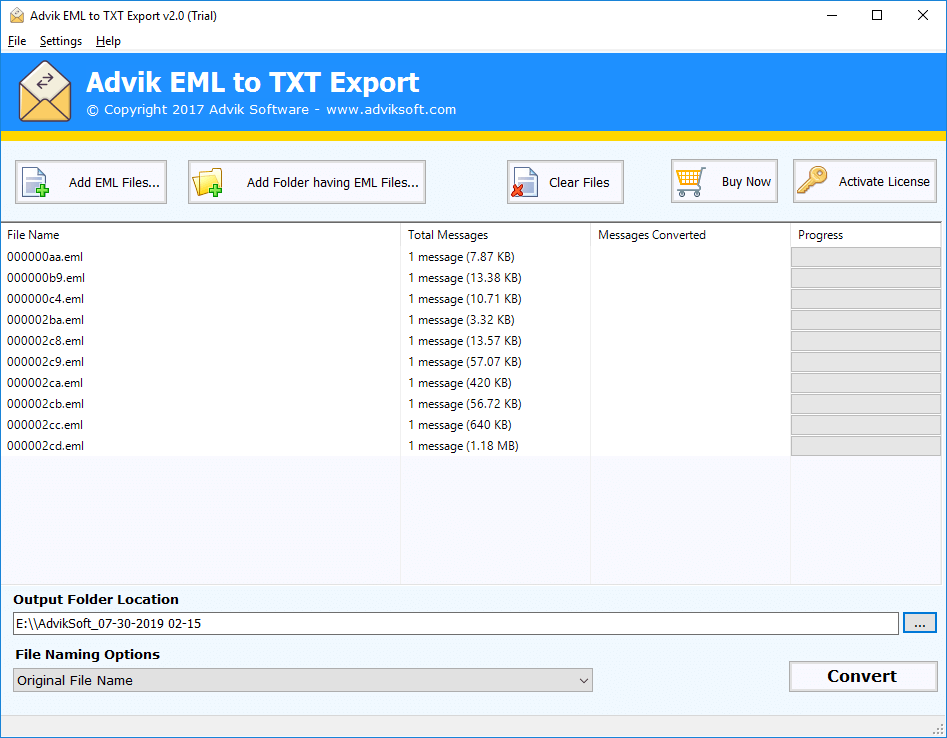Click the '1 message (57.07 KB)' cell
Screen dimensions: 947x738
click(465, 362)
